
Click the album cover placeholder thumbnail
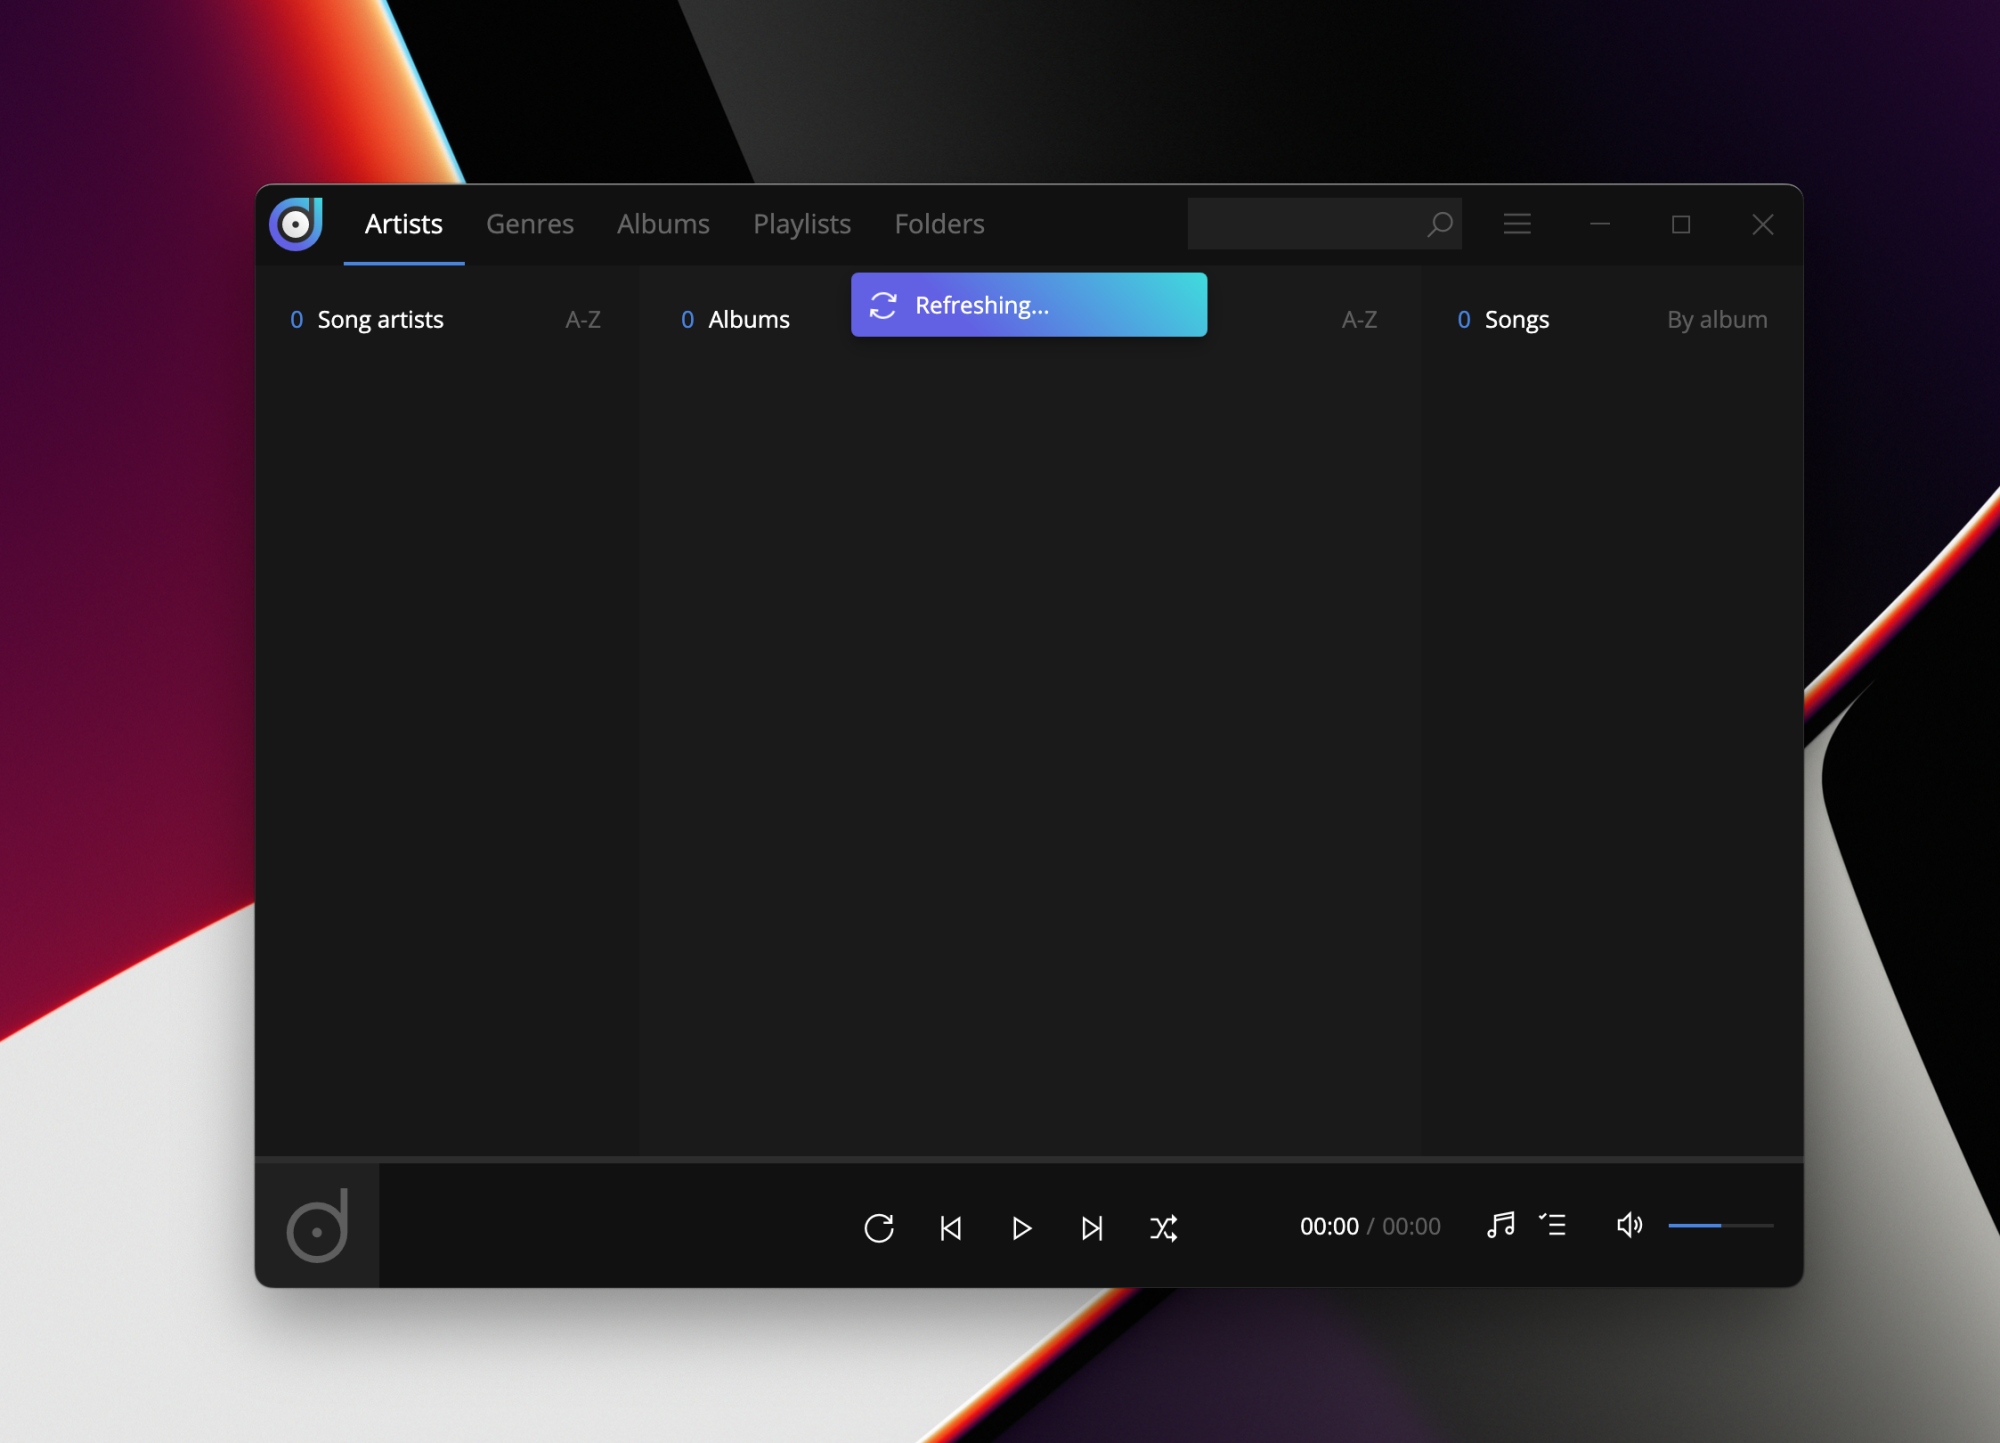pos(317,1225)
